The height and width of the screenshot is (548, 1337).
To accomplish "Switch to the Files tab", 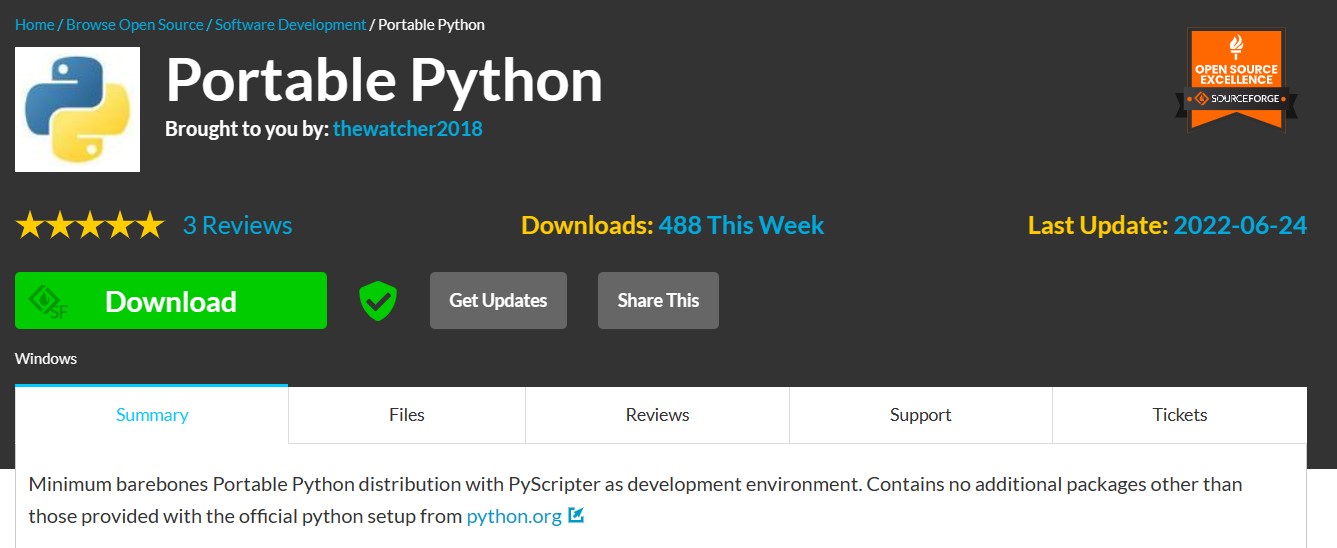I will [x=407, y=414].
